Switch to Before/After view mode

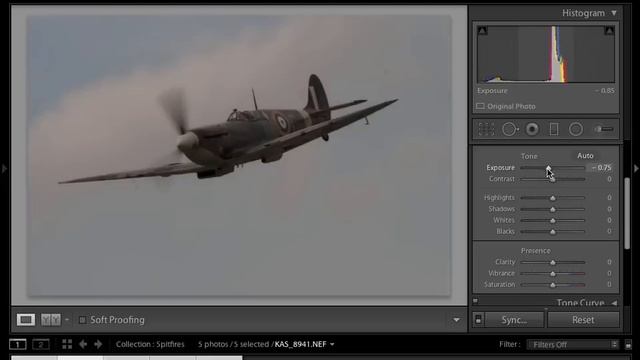51,320
